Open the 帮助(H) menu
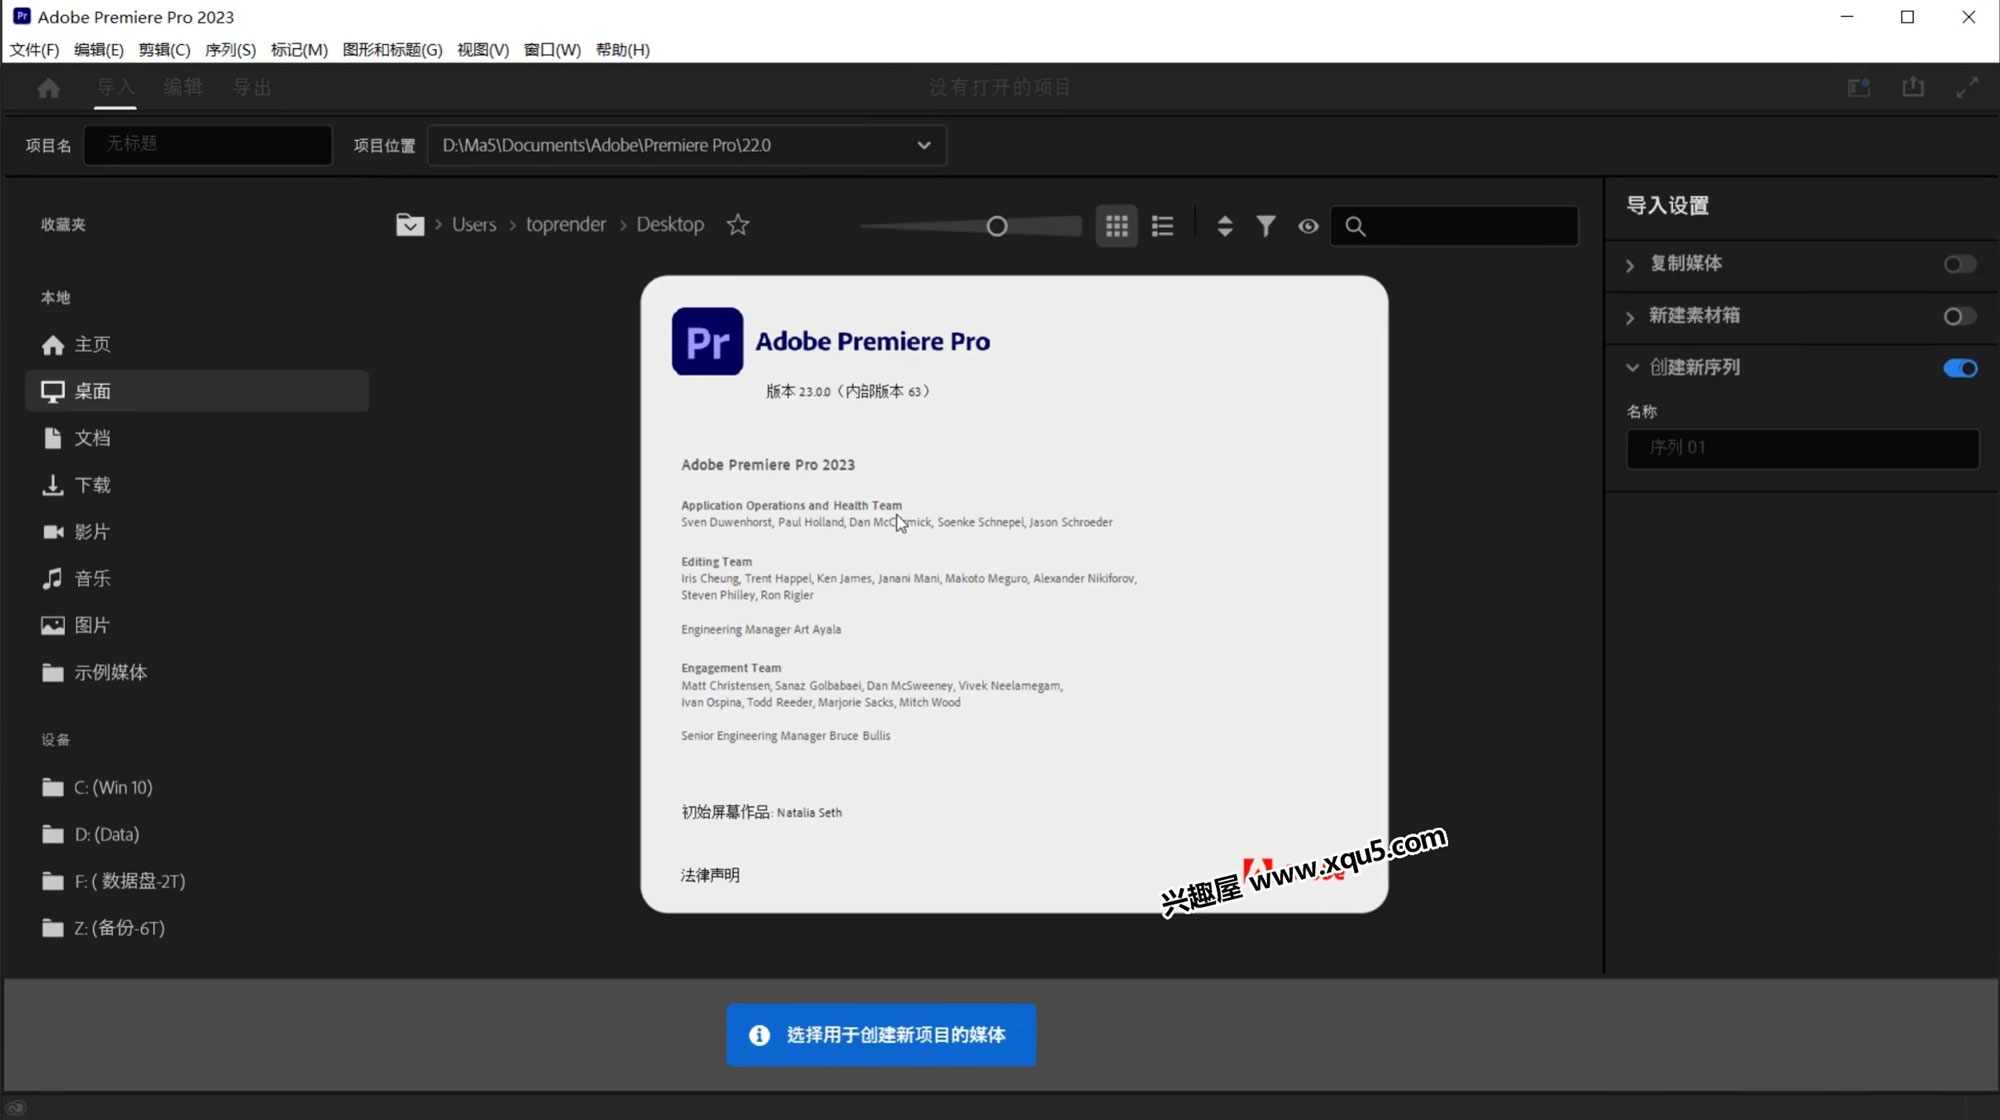 622,50
